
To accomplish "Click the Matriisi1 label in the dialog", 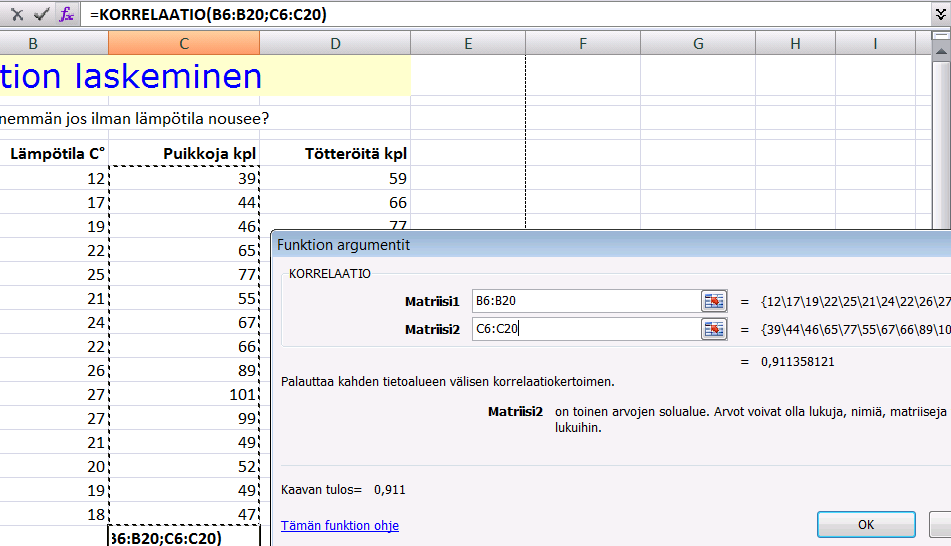I will click(432, 301).
